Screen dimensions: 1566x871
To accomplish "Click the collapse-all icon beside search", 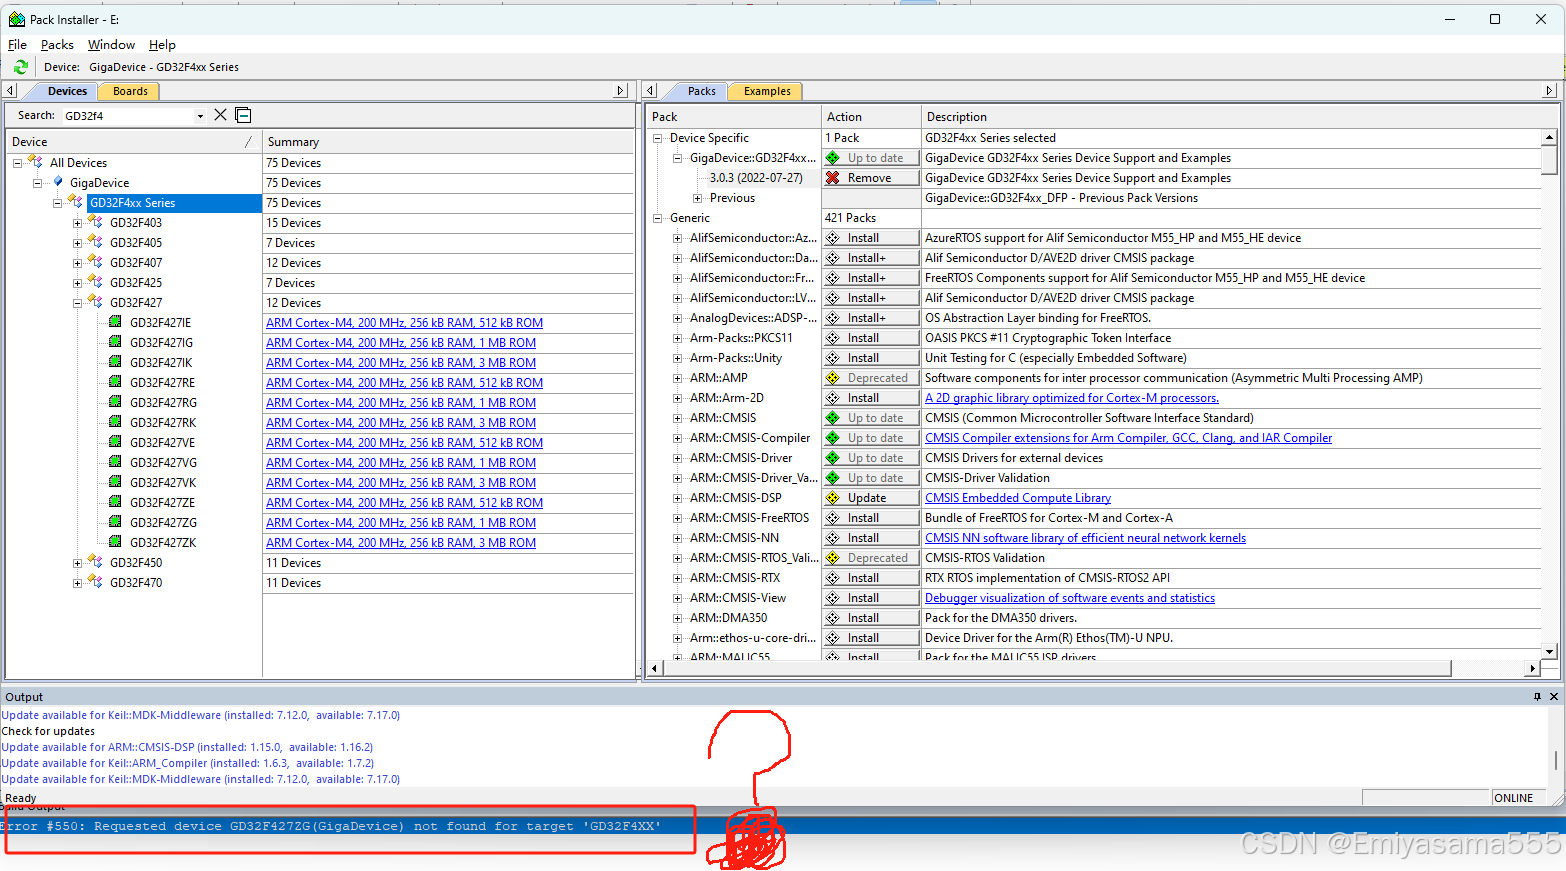I will (x=243, y=115).
